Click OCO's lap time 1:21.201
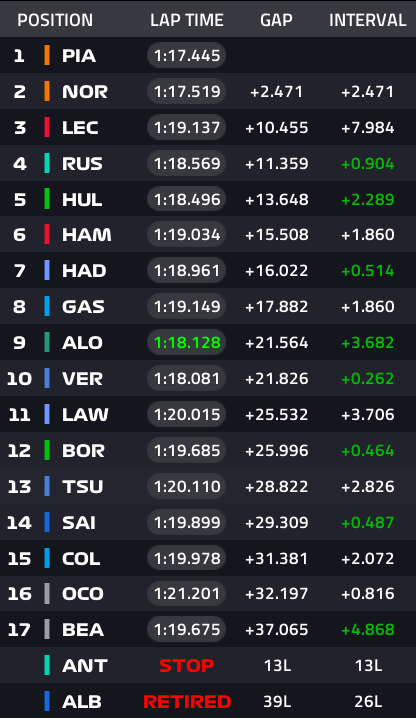The width and height of the screenshot is (416, 718). pos(186,594)
